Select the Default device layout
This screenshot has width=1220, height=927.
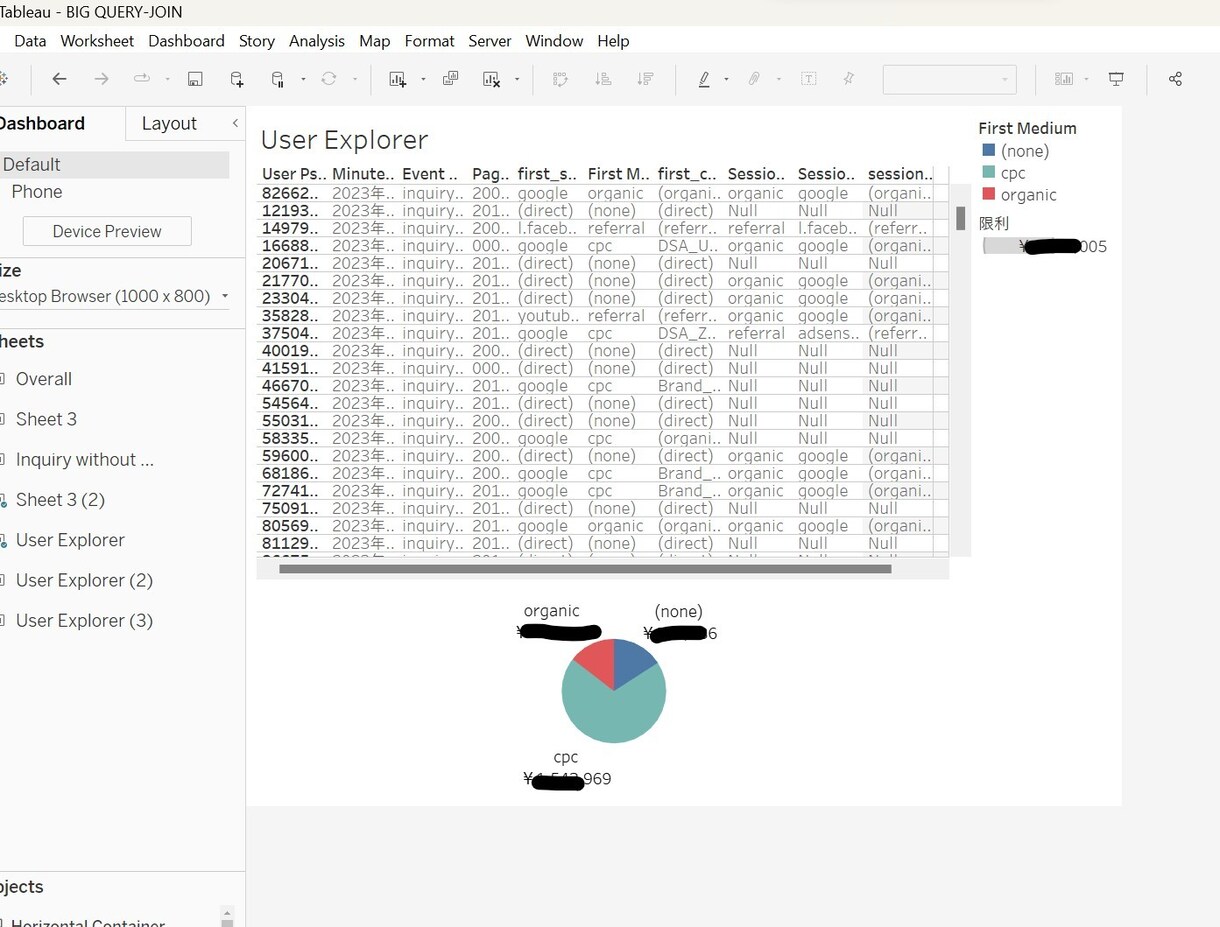click(114, 164)
